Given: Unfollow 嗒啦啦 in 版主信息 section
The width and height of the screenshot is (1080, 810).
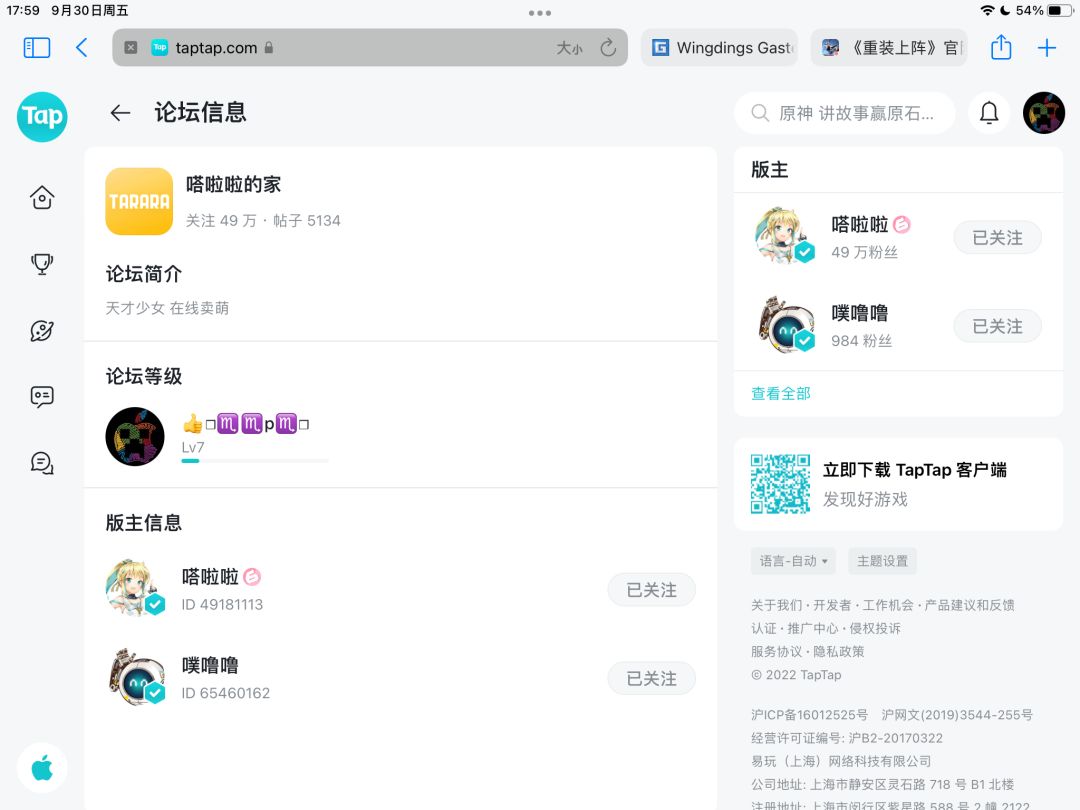Looking at the screenshot, I should [x=652, y=590].
